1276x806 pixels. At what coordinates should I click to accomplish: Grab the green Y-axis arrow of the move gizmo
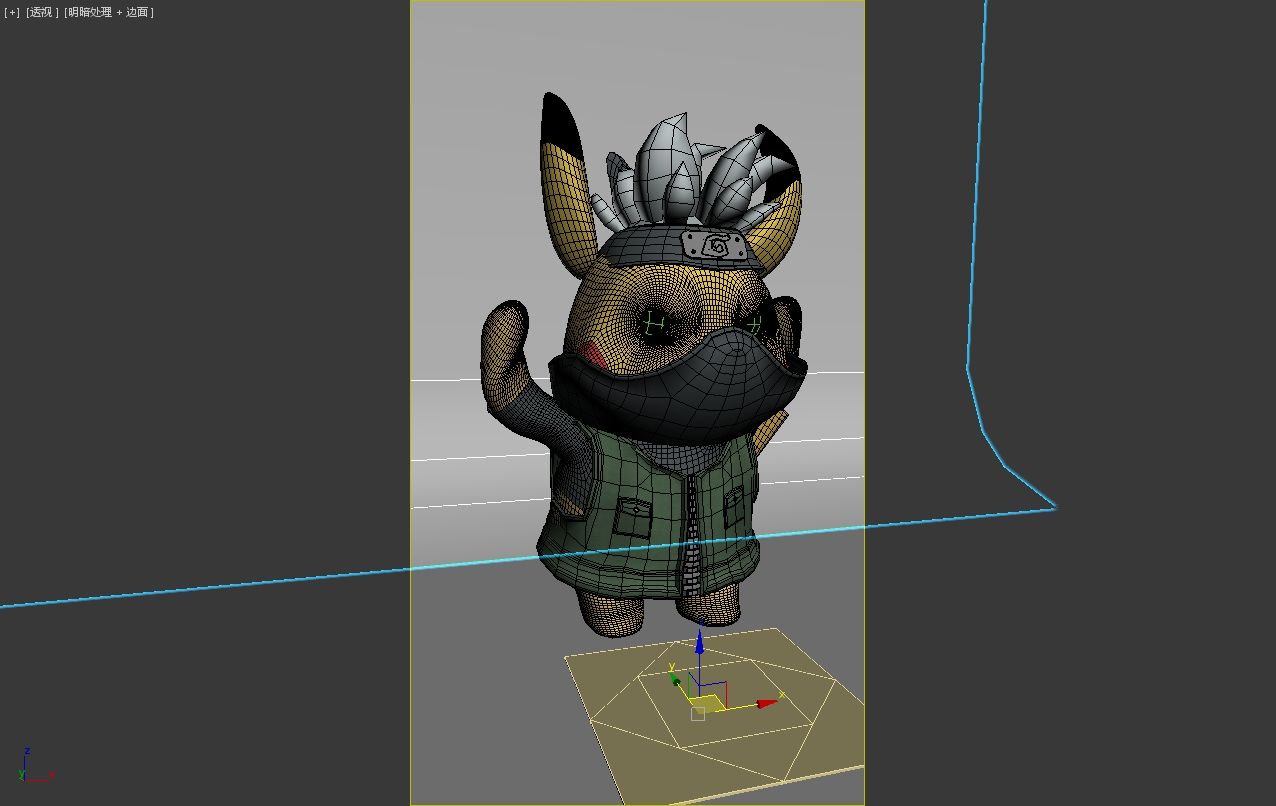675,678
